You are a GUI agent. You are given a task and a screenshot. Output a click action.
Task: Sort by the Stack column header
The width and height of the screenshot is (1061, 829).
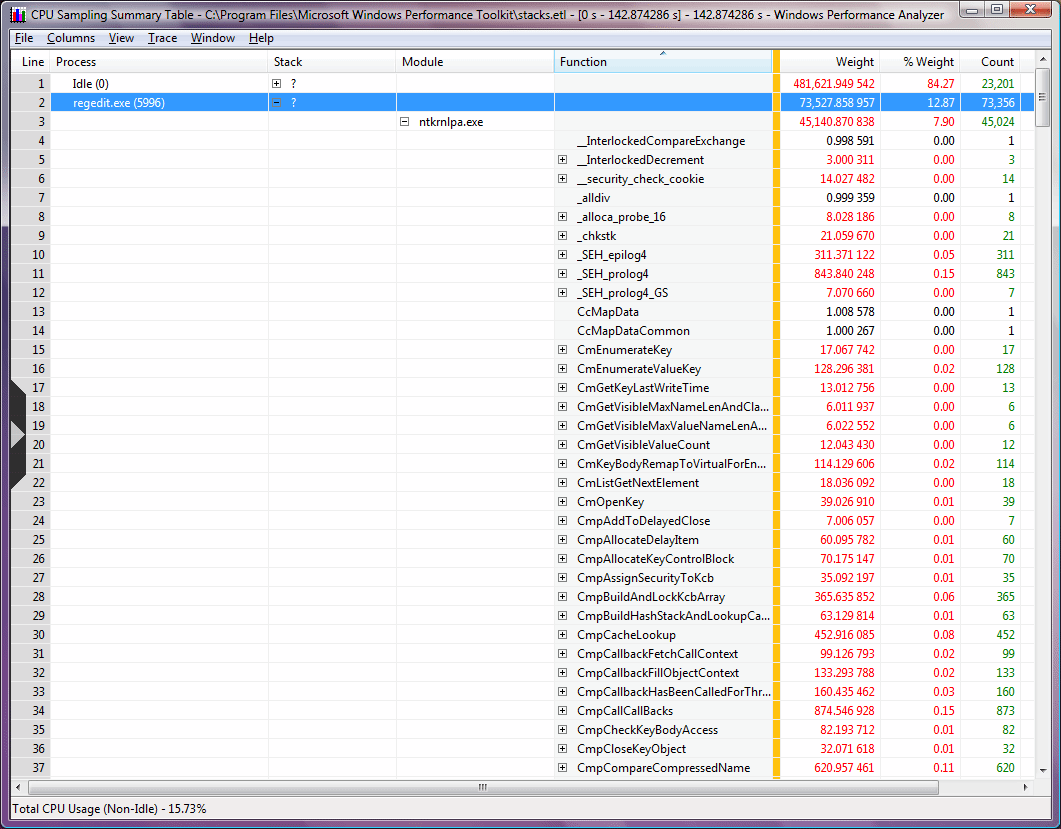[x=332, y=62]
